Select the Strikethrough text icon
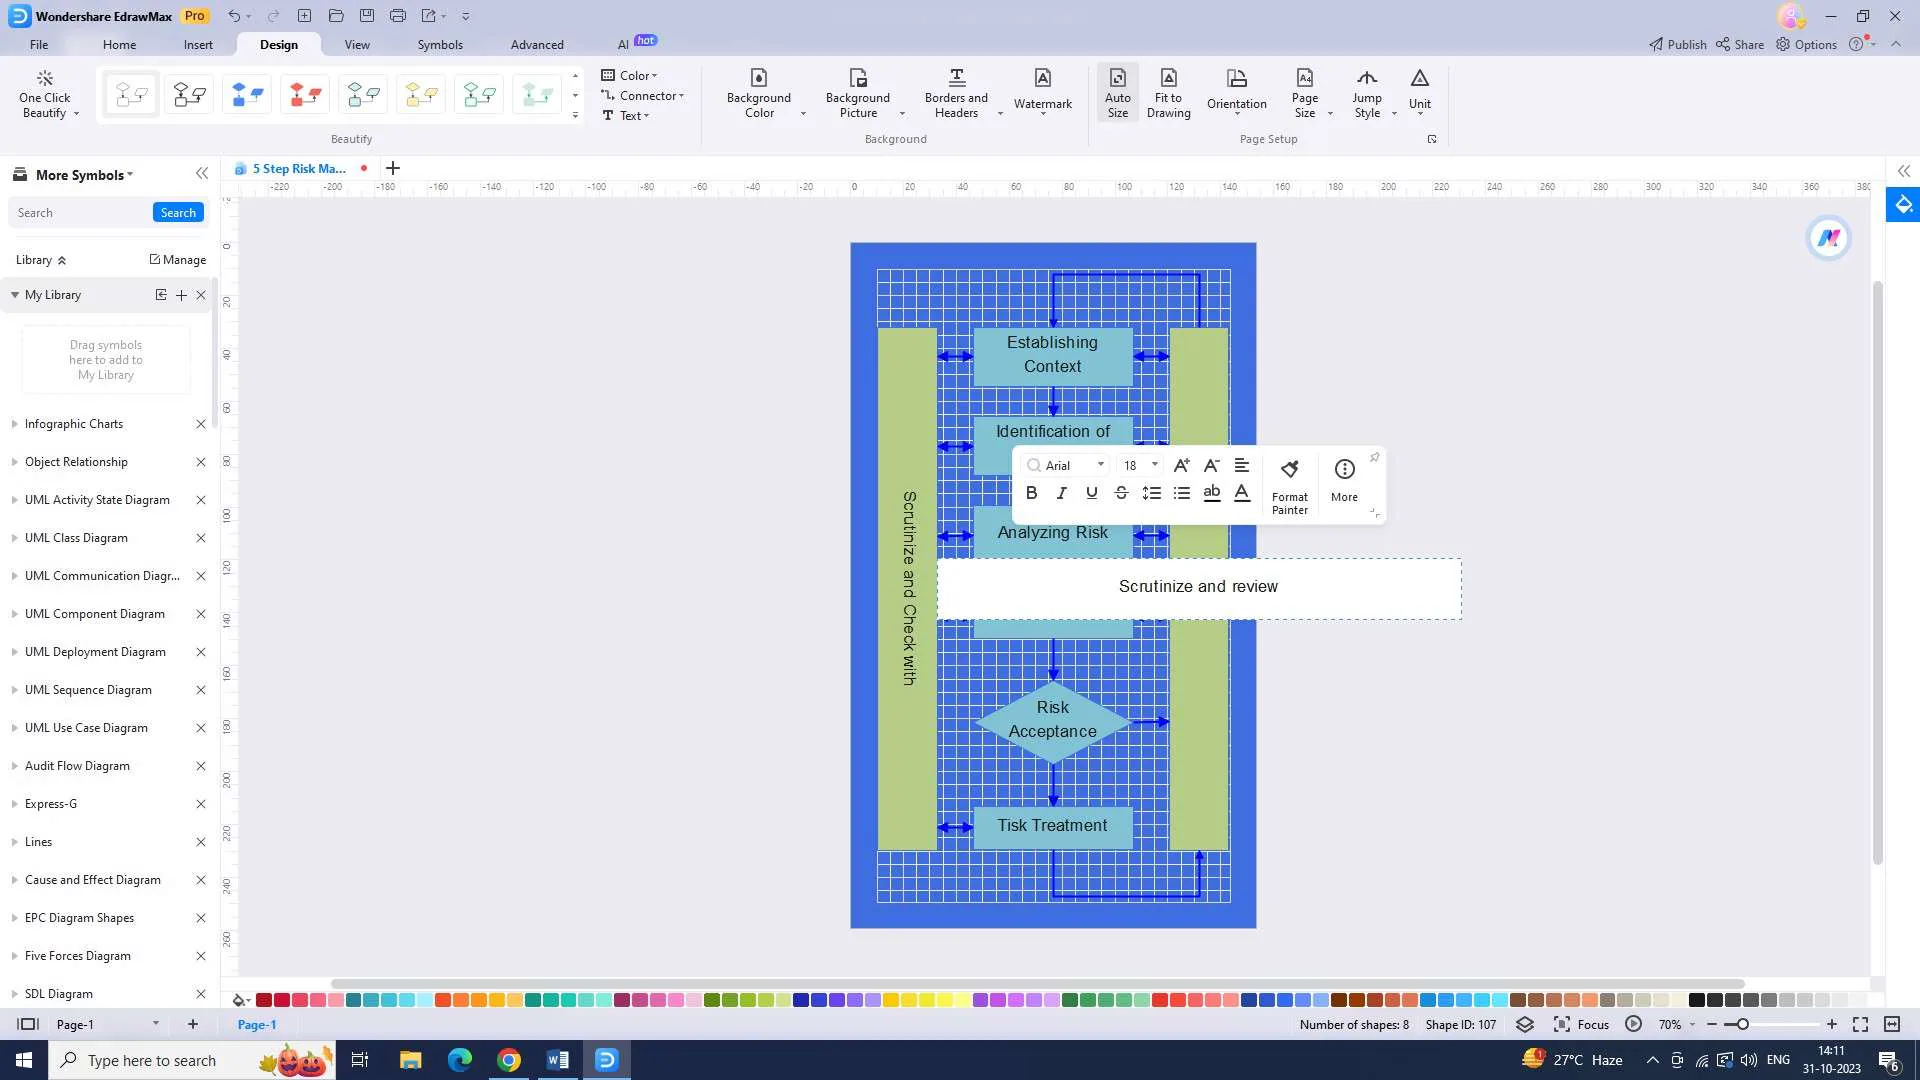This screenshot has height=1080, width=1920. point(1122,492)
